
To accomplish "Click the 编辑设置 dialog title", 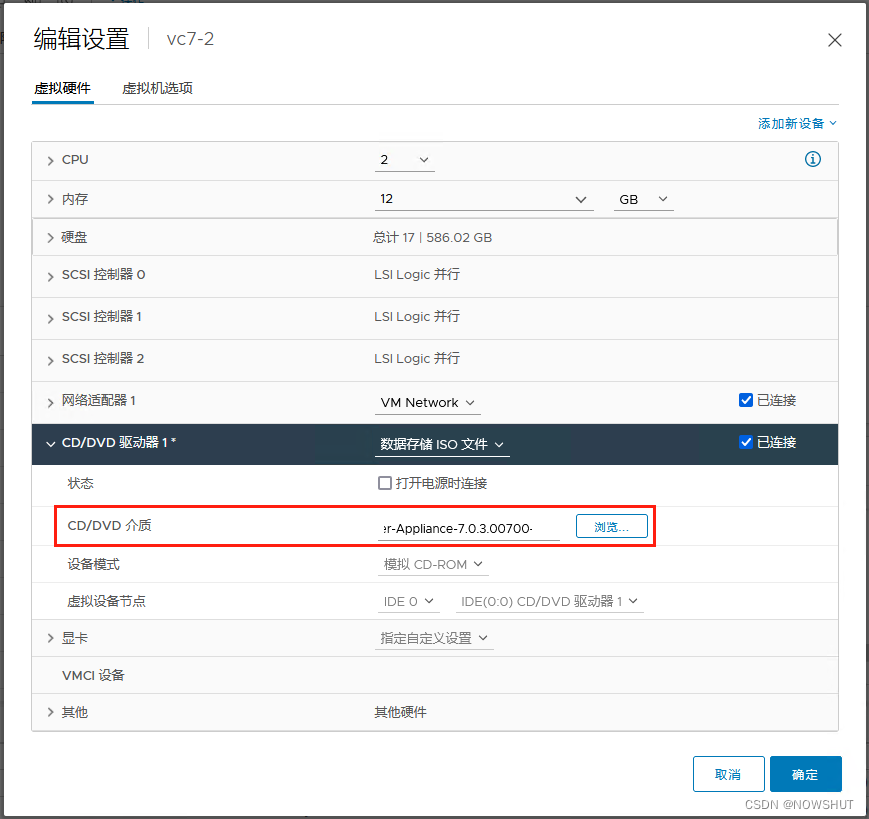I will click(x=81, y=39).
